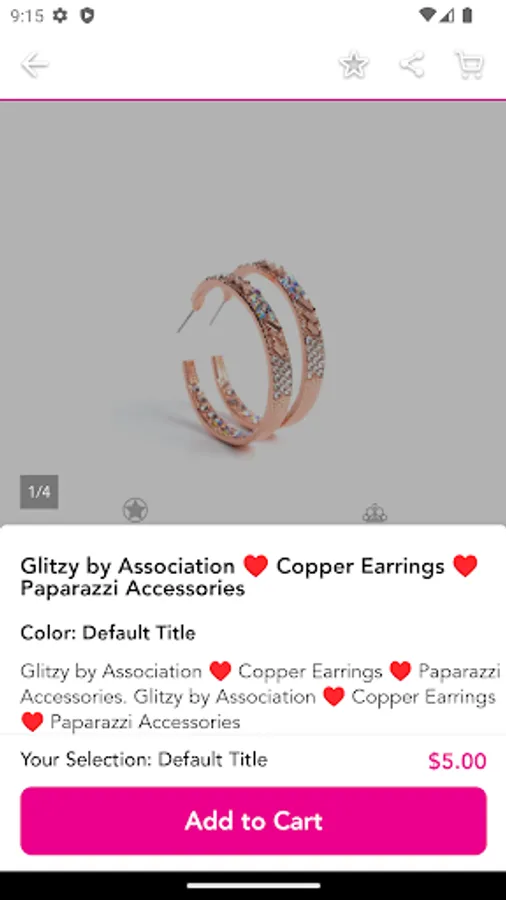Tap the 1/4 image counter badge

coord(39,492)
